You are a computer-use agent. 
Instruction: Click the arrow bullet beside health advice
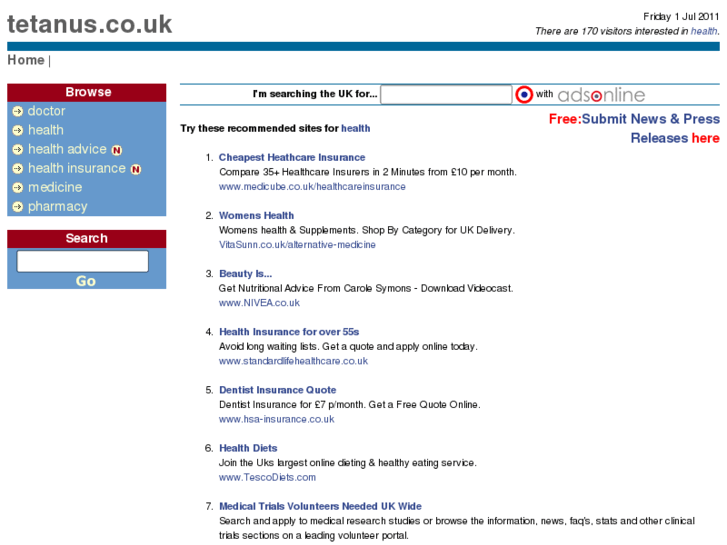pos(18,149)
